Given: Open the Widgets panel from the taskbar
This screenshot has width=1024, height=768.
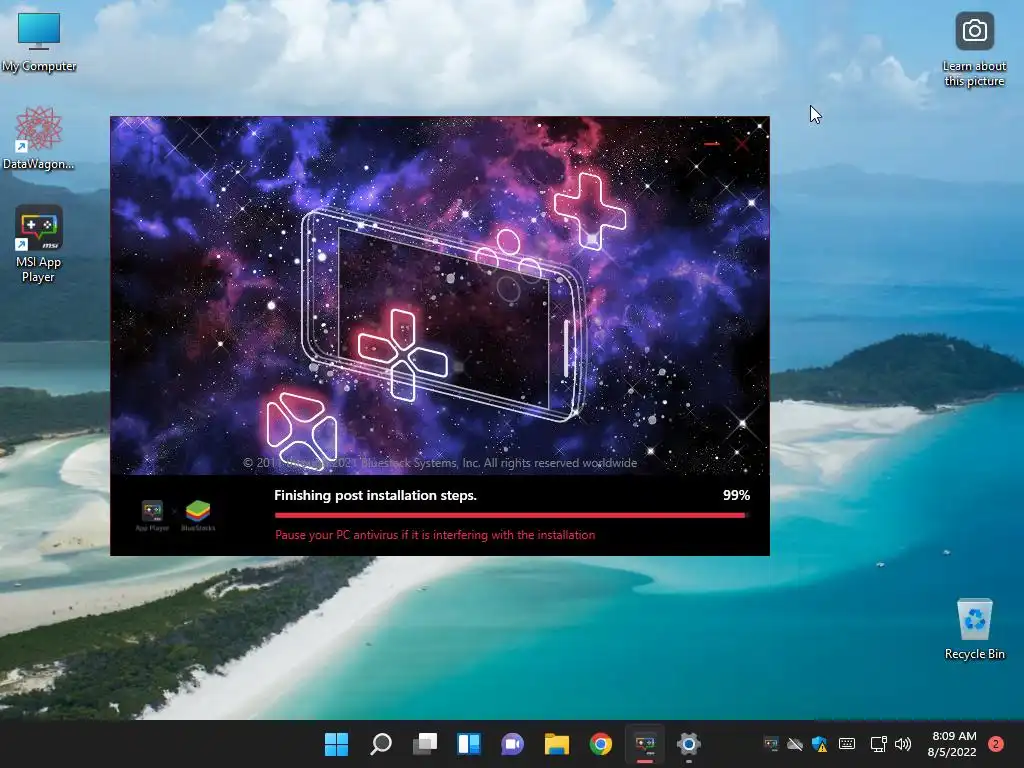Looking at the screenshot, I should pos(469,744).
